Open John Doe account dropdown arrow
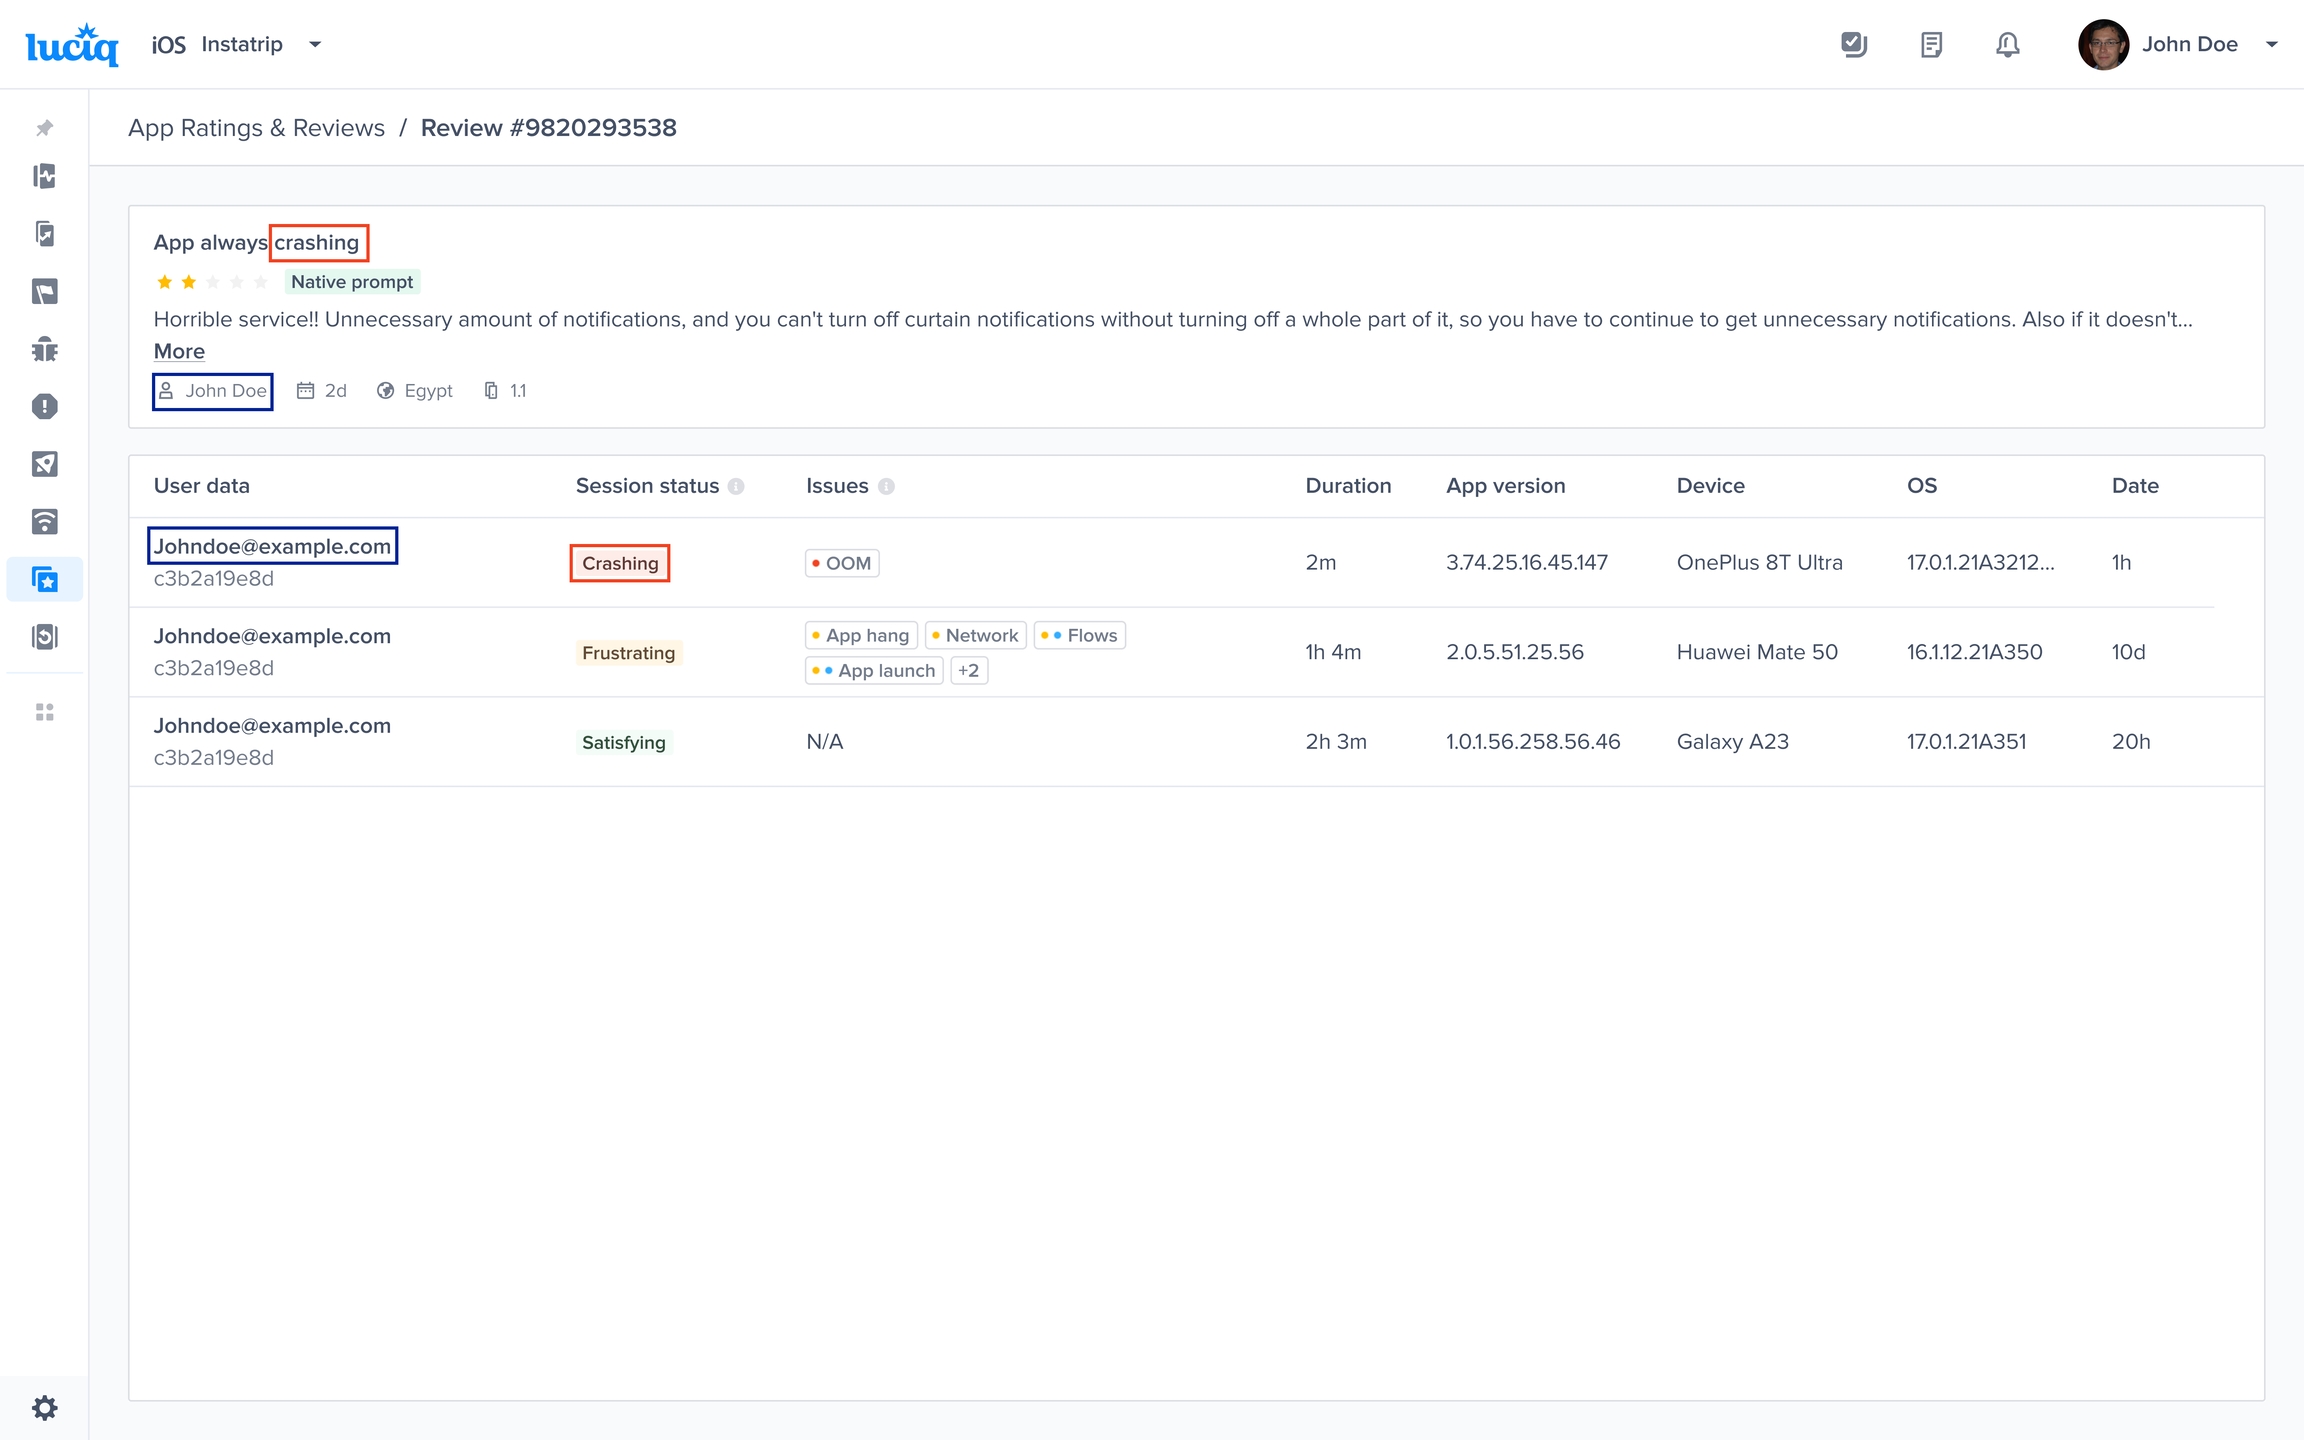 coord(2271,45)
